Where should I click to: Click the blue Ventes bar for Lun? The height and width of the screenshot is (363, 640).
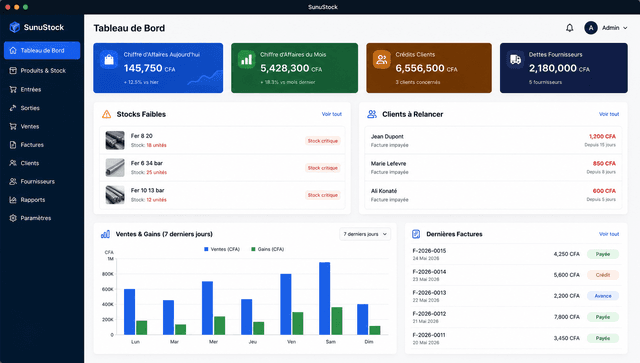click(x=129, y=312)
